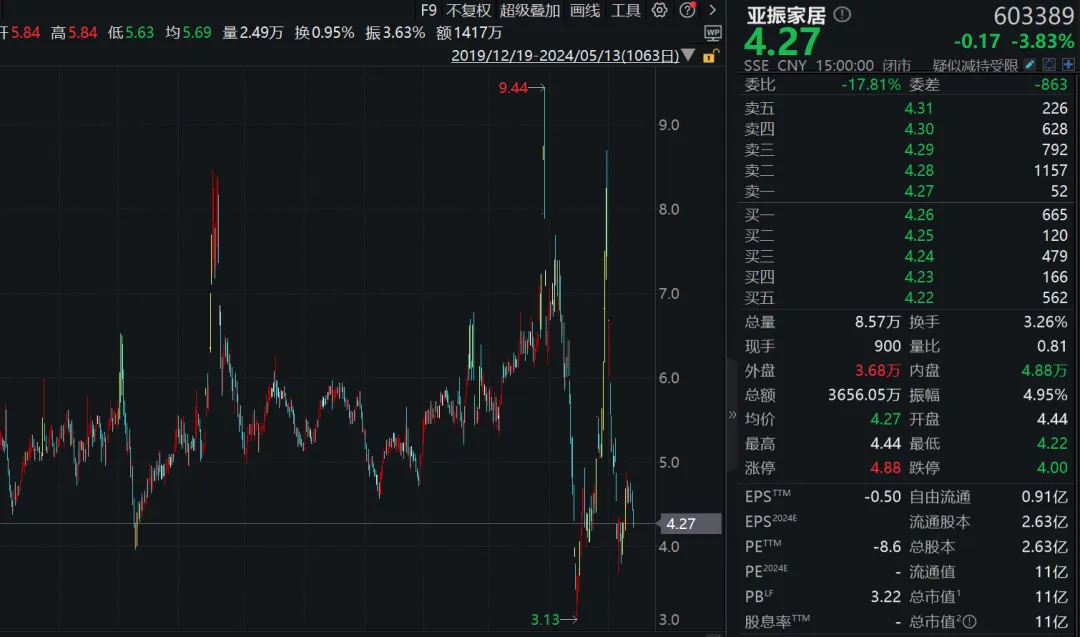Click 自由流通 value 0.91亿
This screenshot has width=1080, height=637.
tap(1045, 497)
